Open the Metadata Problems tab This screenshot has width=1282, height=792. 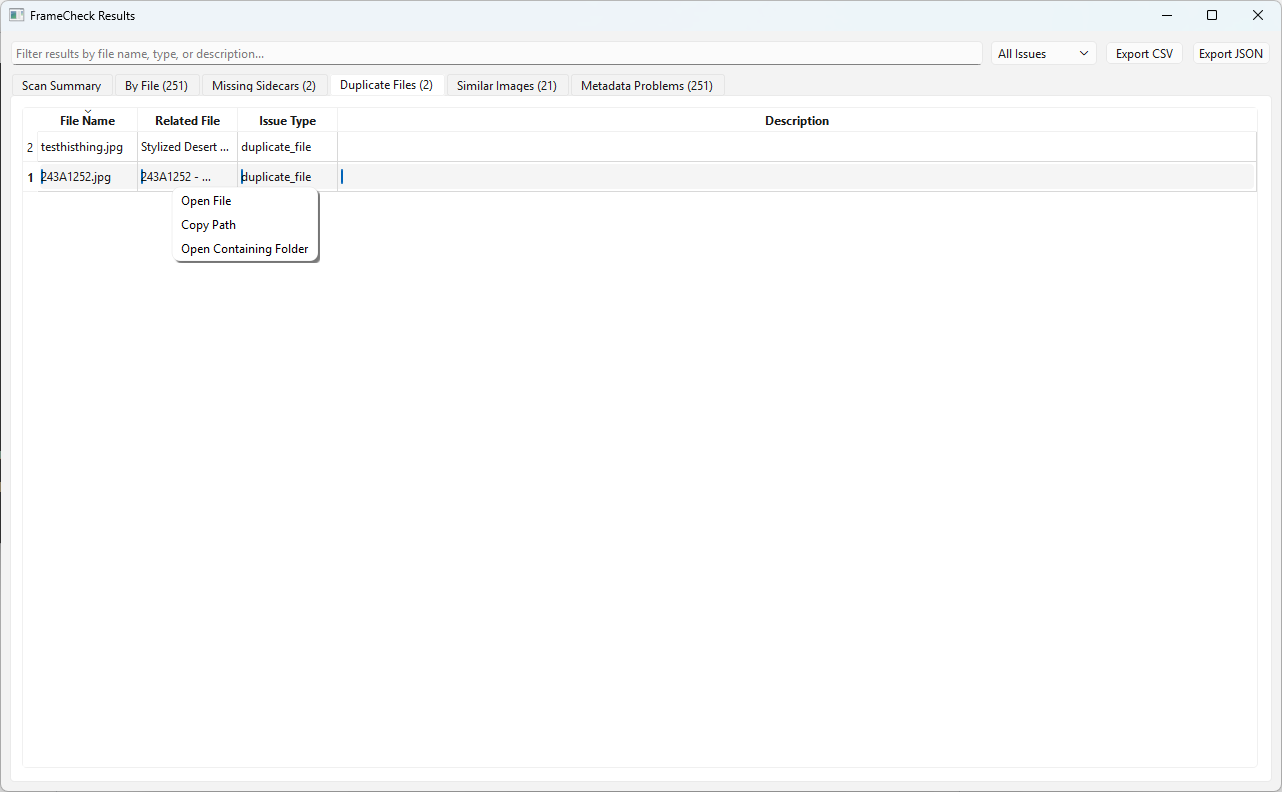pyautogui.click(x=647, y=85)
